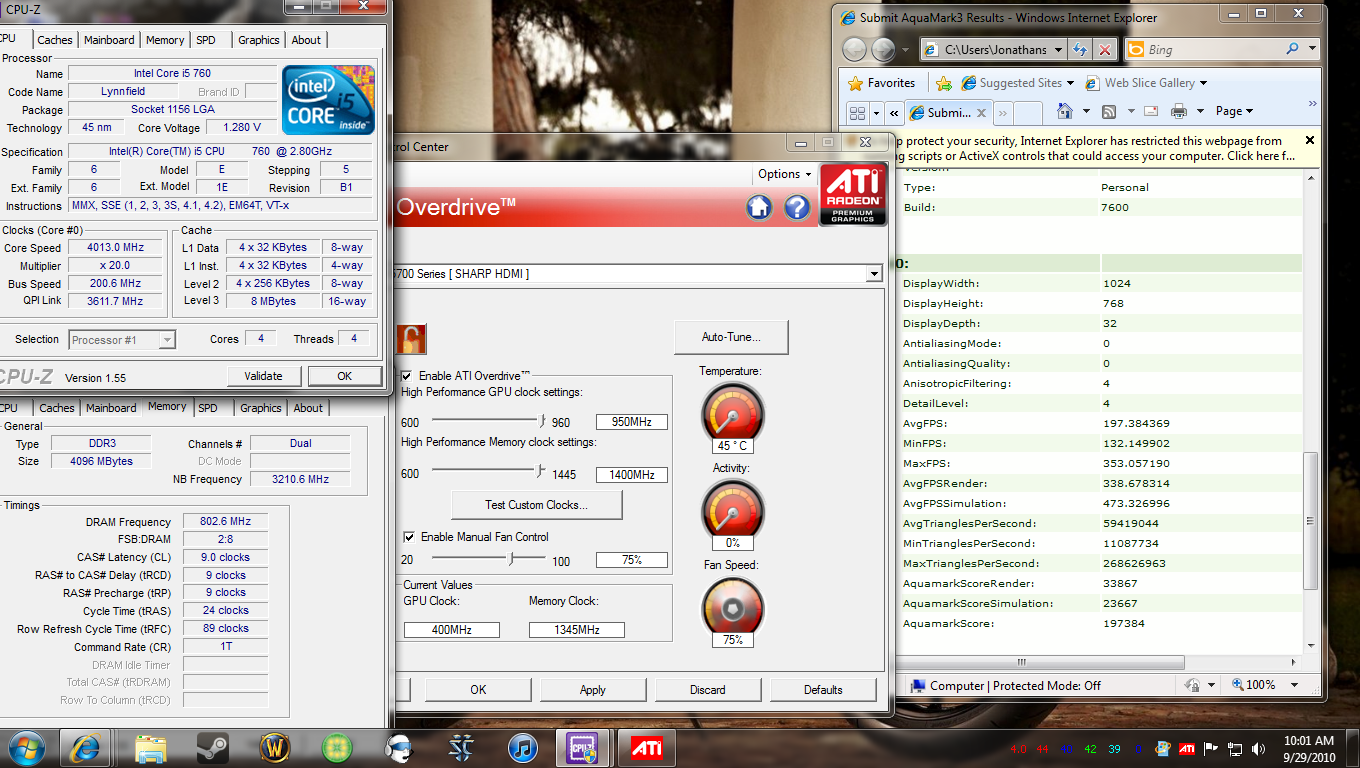
Task: Click the 1400MHz memory clock field
Action: 632,475
